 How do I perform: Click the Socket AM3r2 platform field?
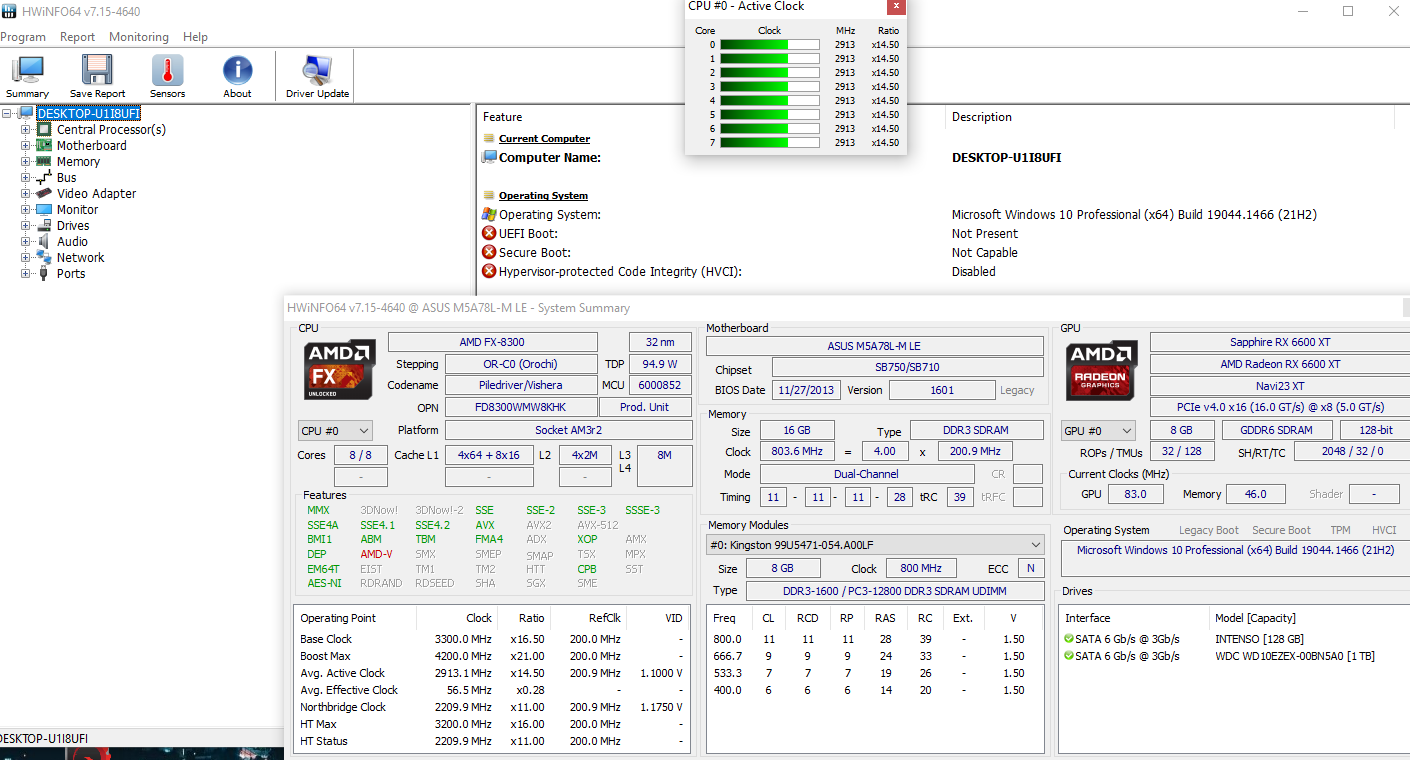[568, 430]
